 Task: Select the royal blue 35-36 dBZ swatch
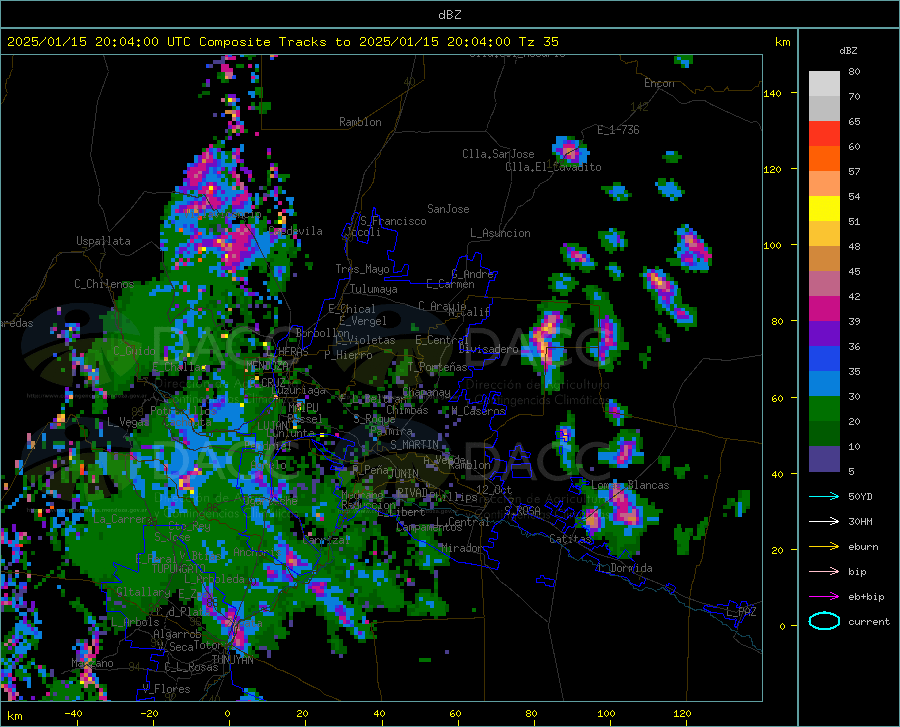point(824,359)
